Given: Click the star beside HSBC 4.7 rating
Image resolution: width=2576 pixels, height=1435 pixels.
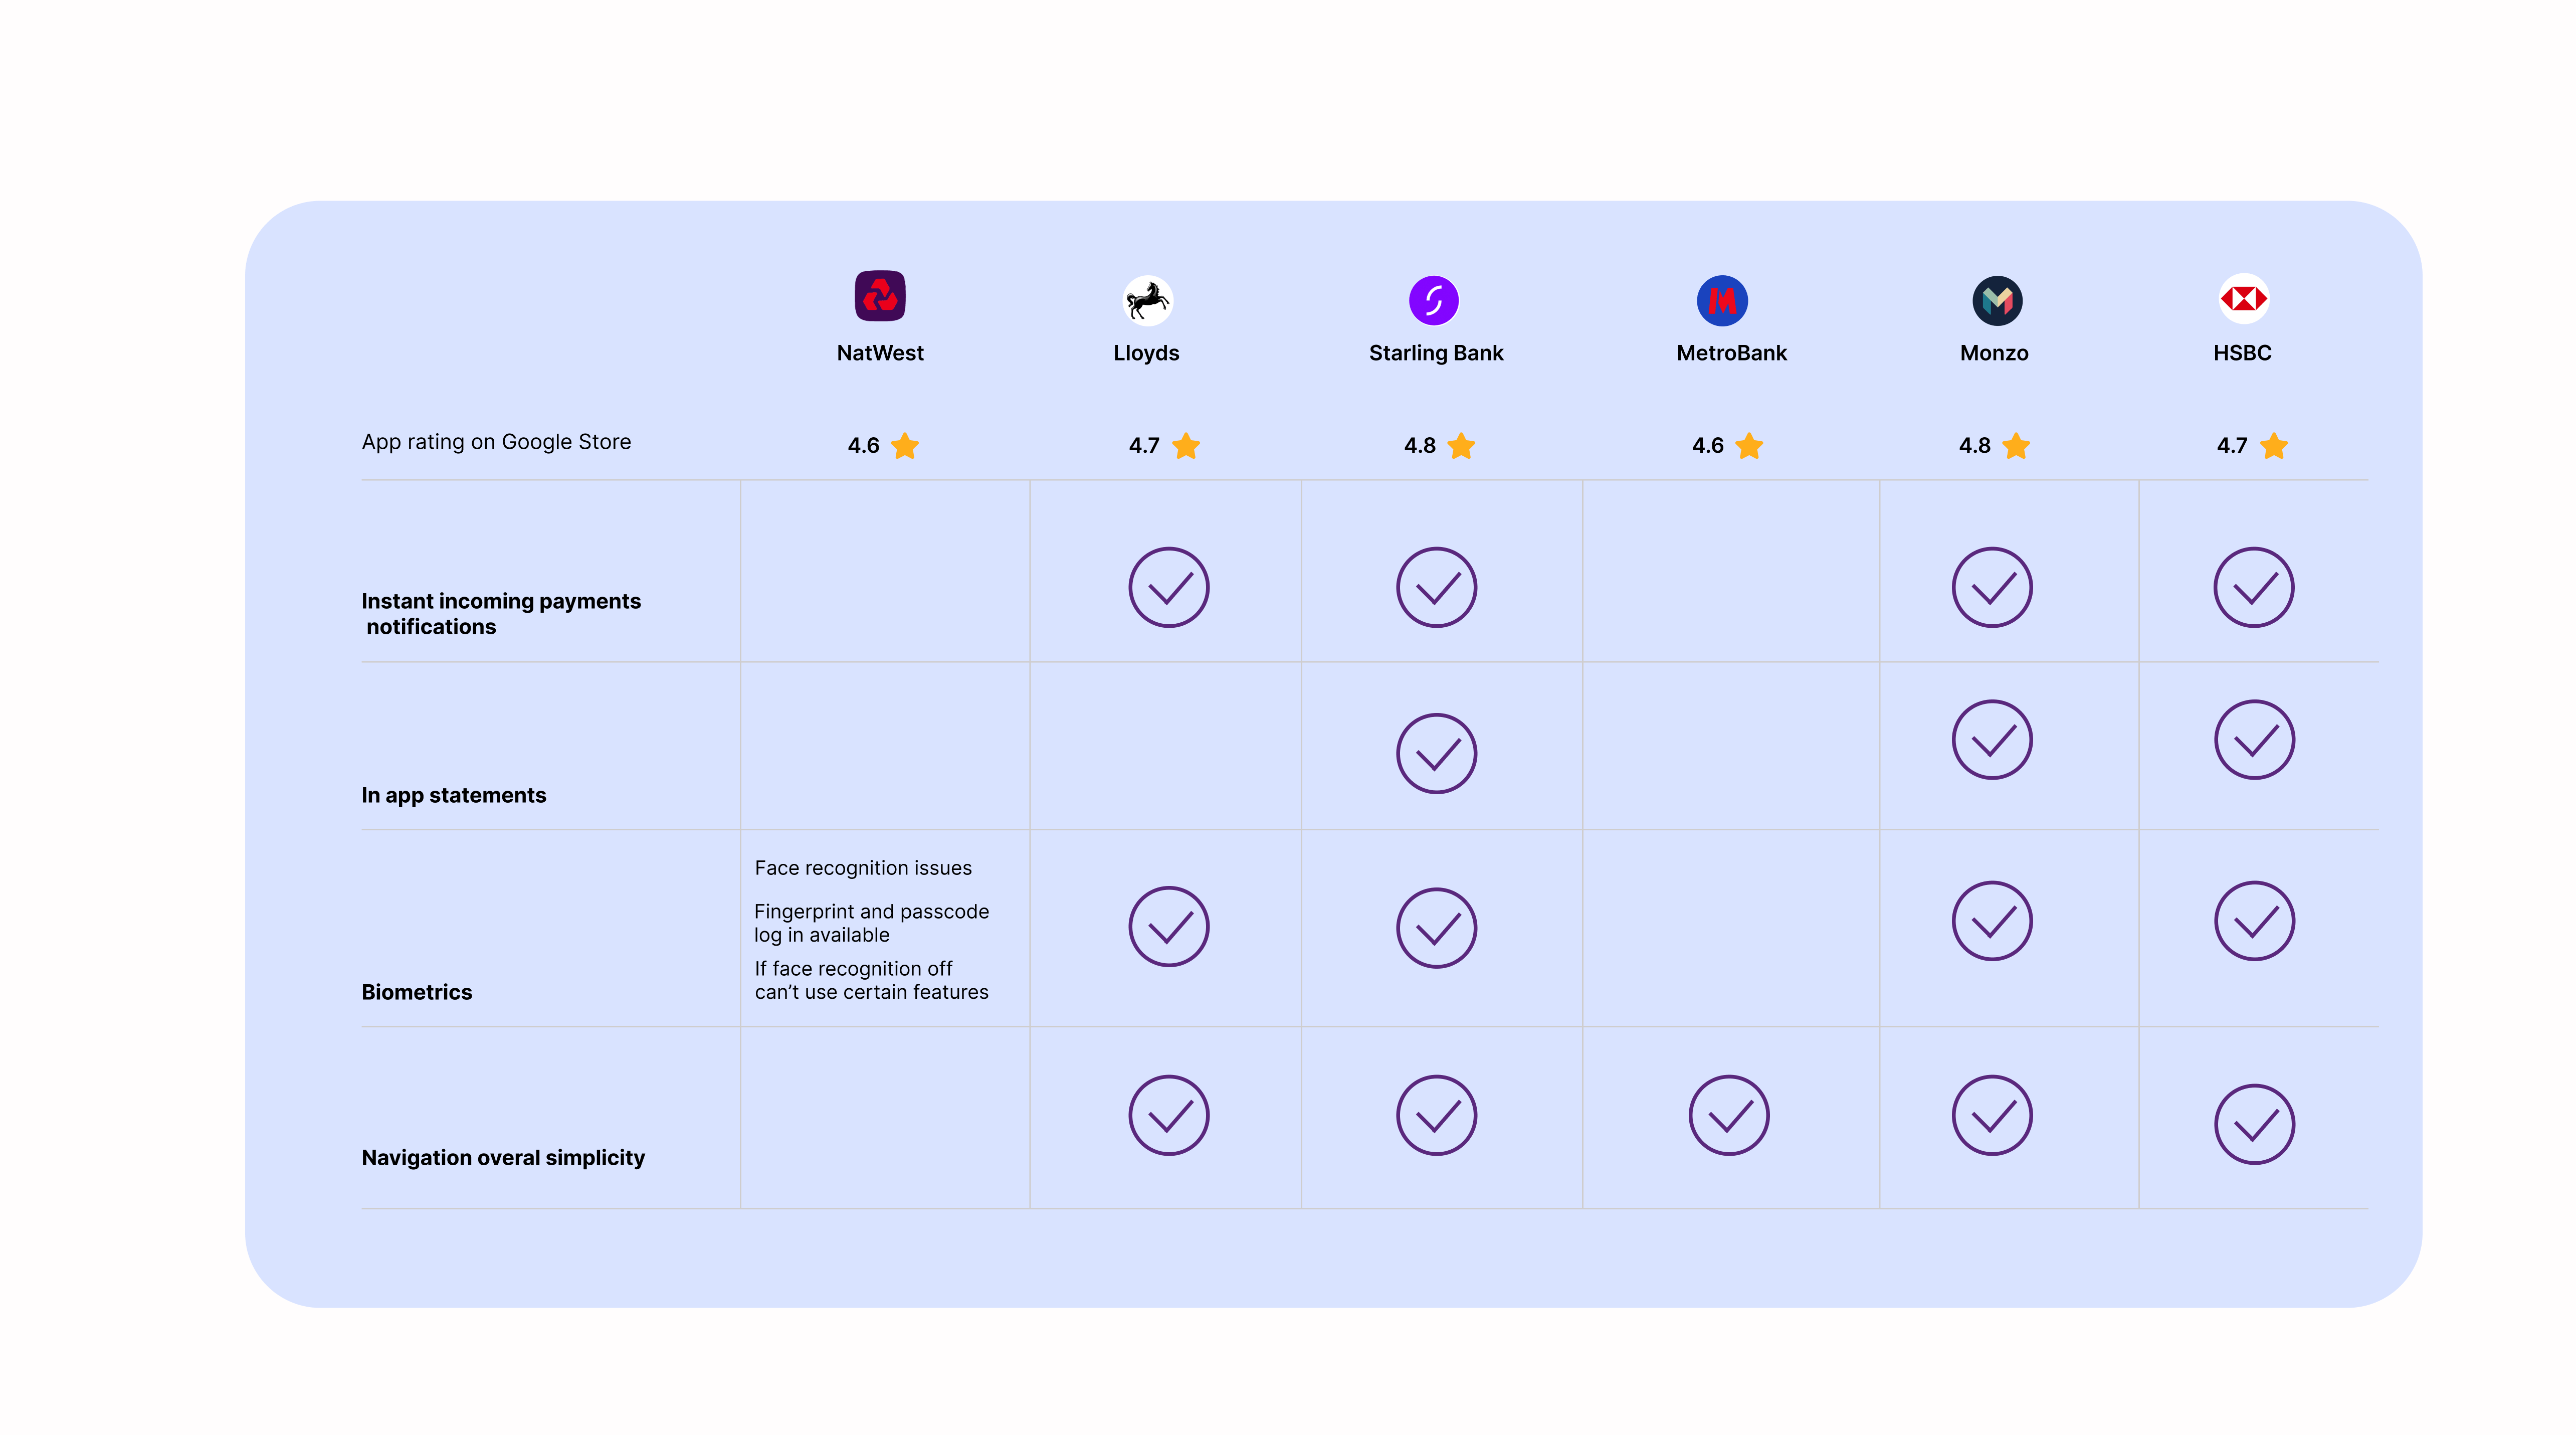Looking at the screenshot, I should [x=2274, y=446].
